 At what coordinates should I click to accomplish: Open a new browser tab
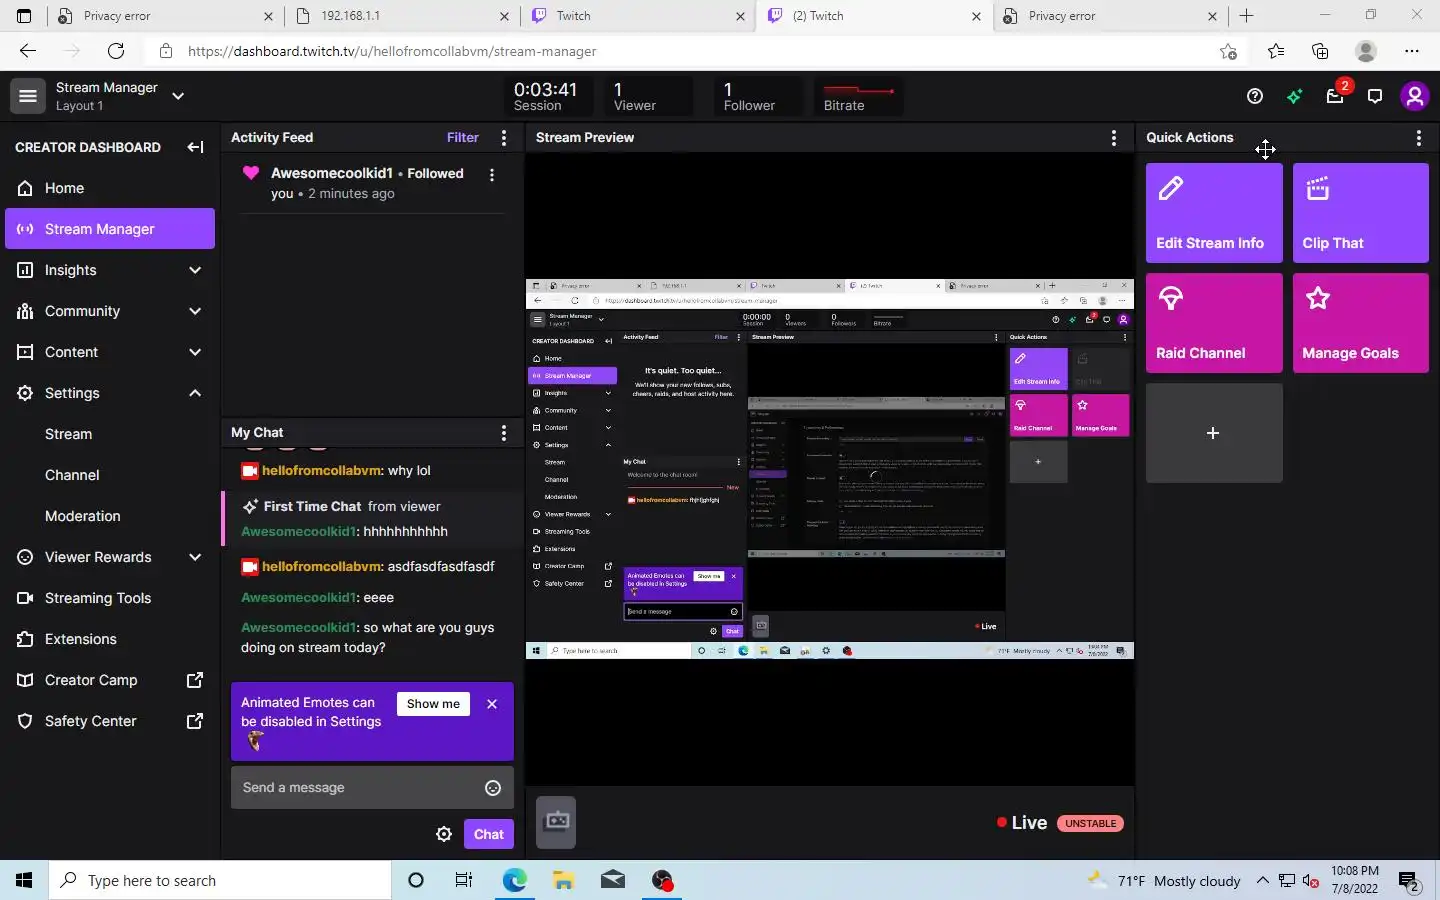coord(1246,16)
